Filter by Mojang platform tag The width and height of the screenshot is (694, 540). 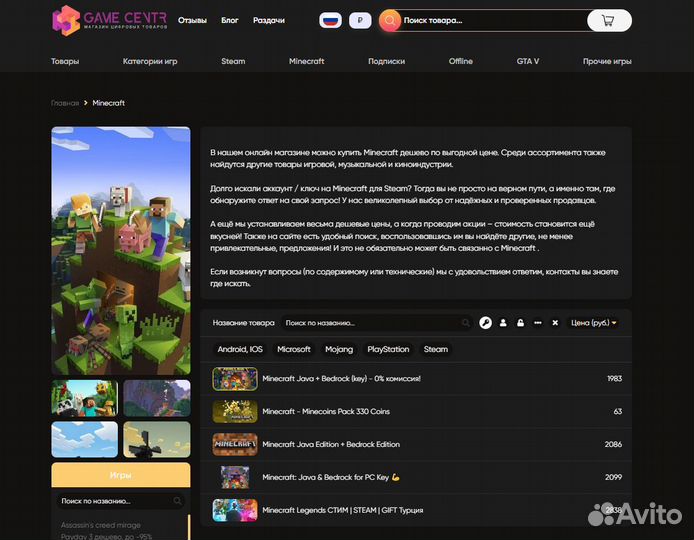(x=339, y=349)
